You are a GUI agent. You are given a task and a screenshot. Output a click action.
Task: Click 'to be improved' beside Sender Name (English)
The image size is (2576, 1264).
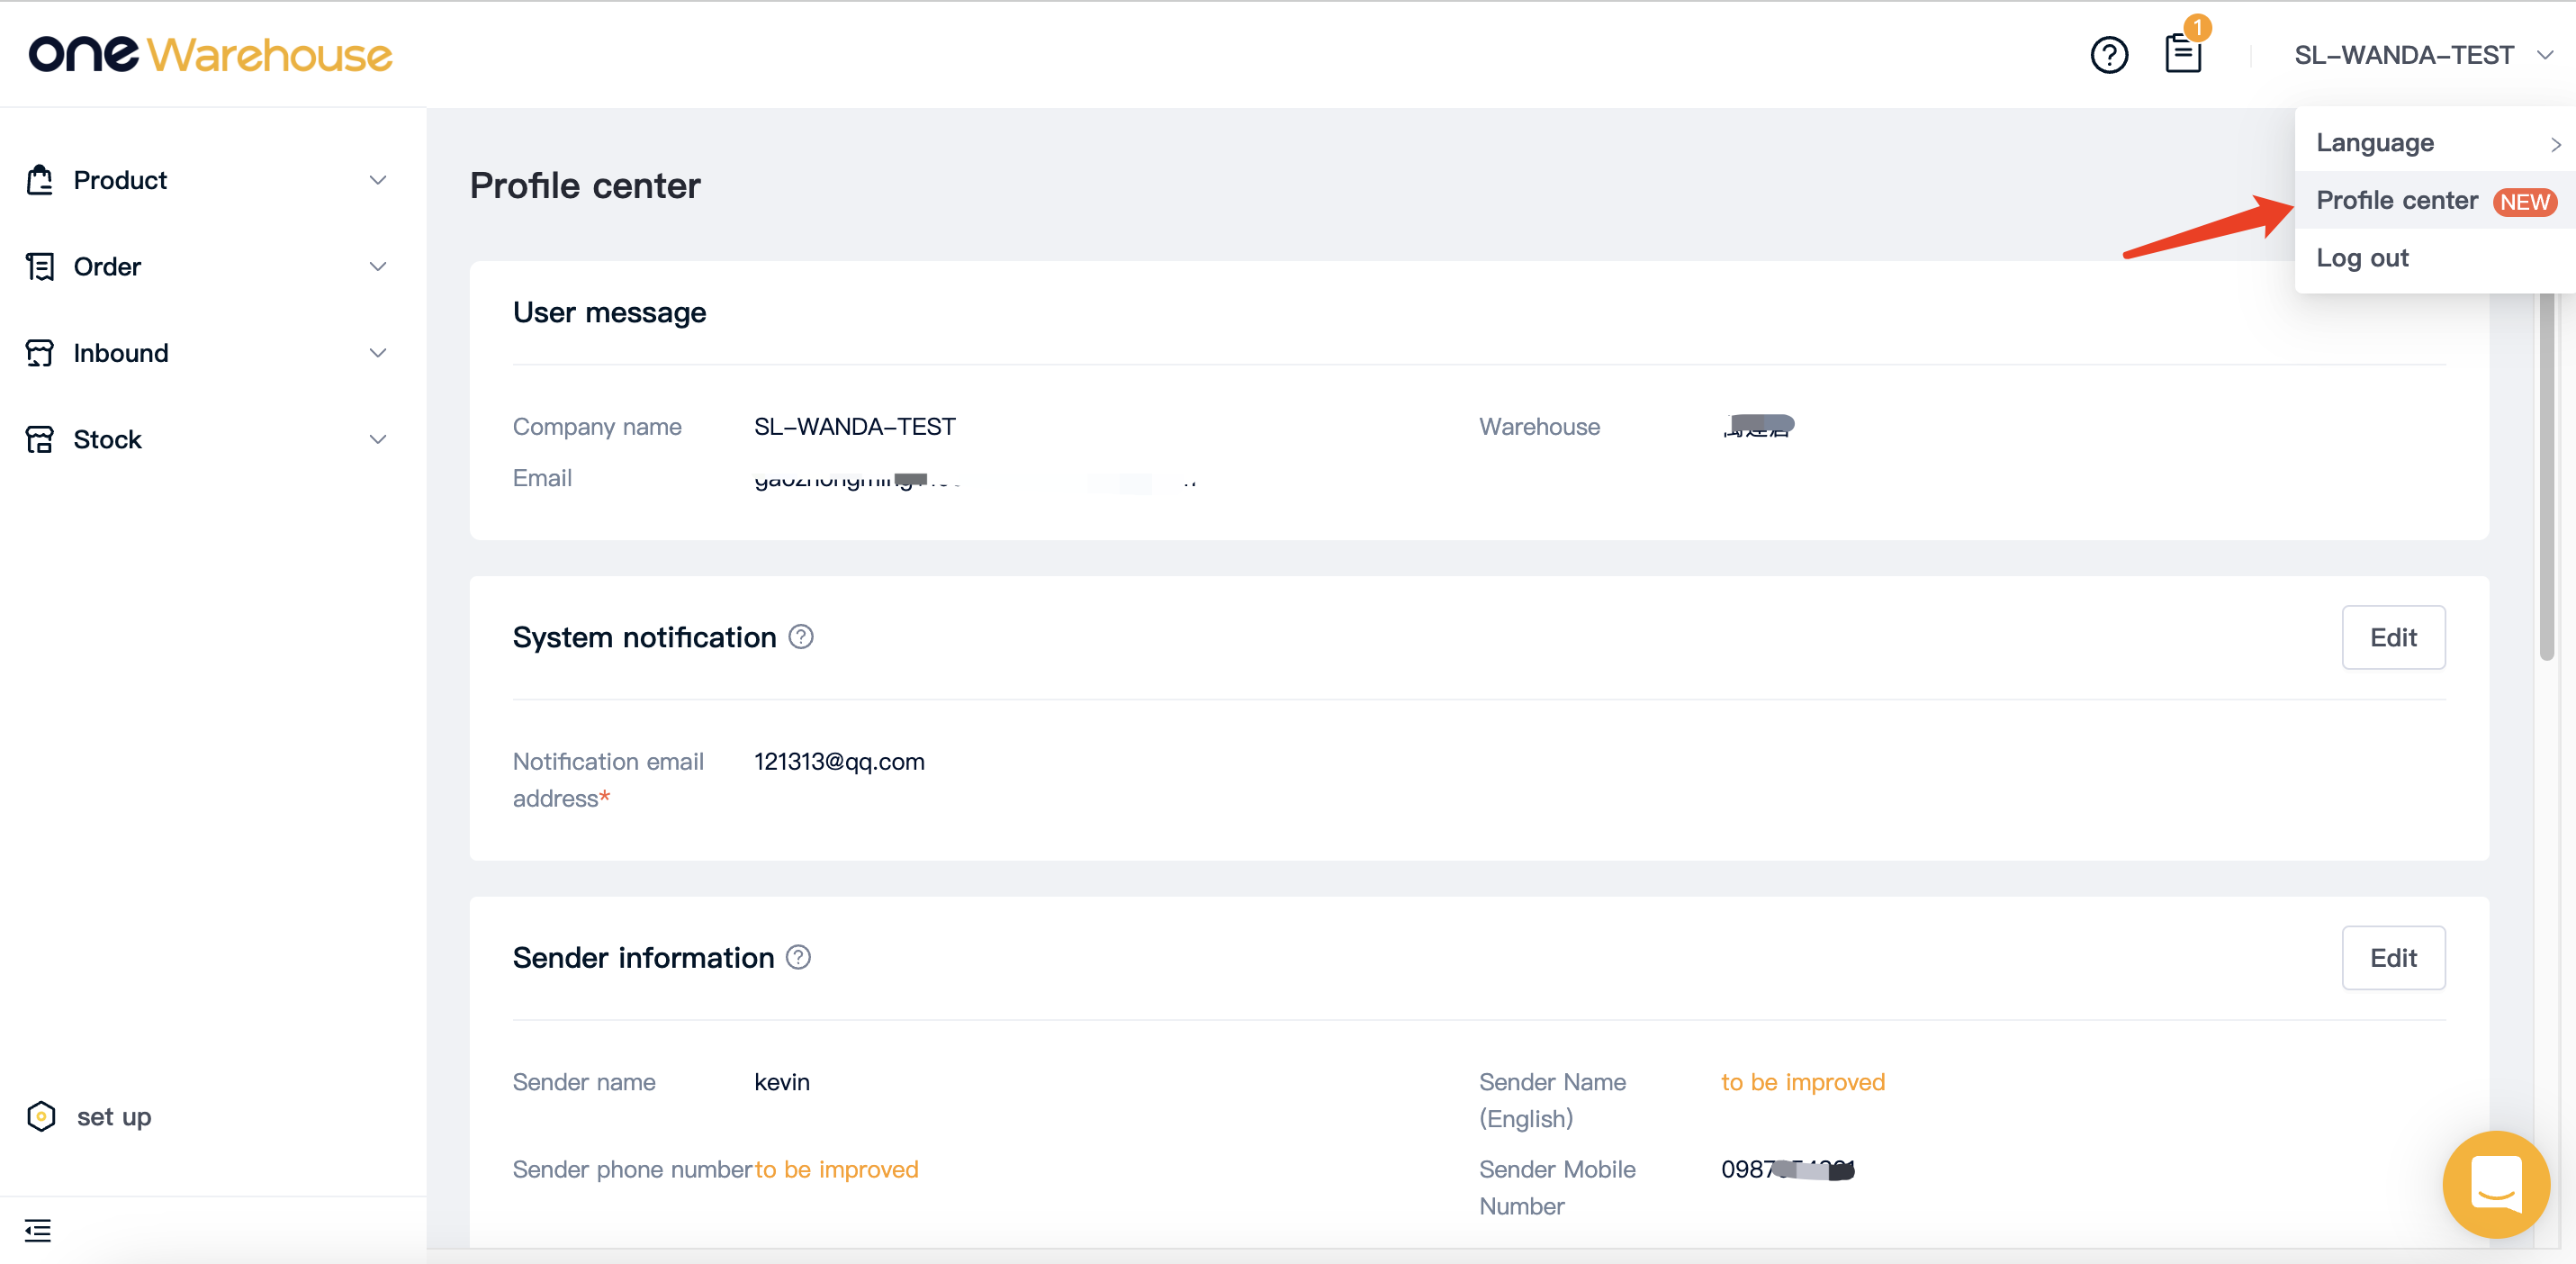[1803, 1082]
